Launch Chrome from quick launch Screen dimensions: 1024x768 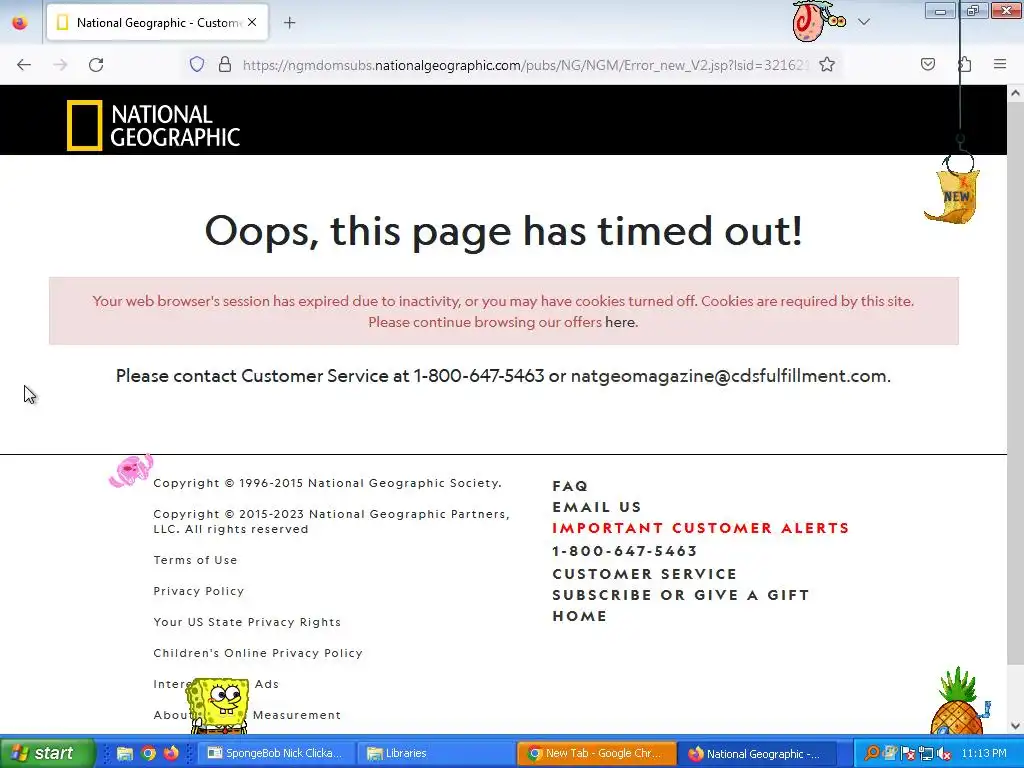coord(148,753)
